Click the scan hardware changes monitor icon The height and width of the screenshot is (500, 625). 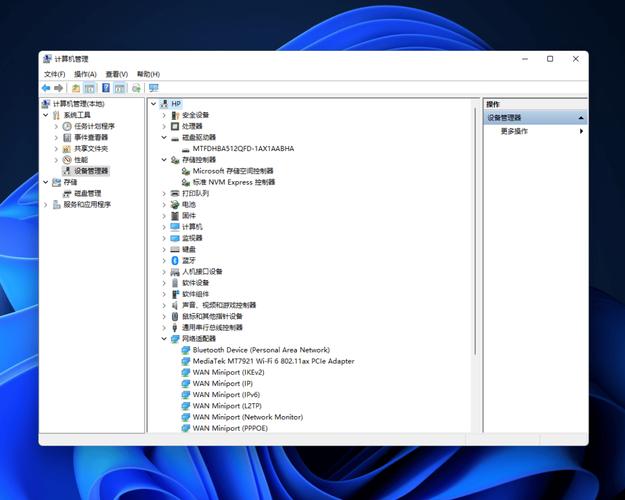[x=153, y=88]
